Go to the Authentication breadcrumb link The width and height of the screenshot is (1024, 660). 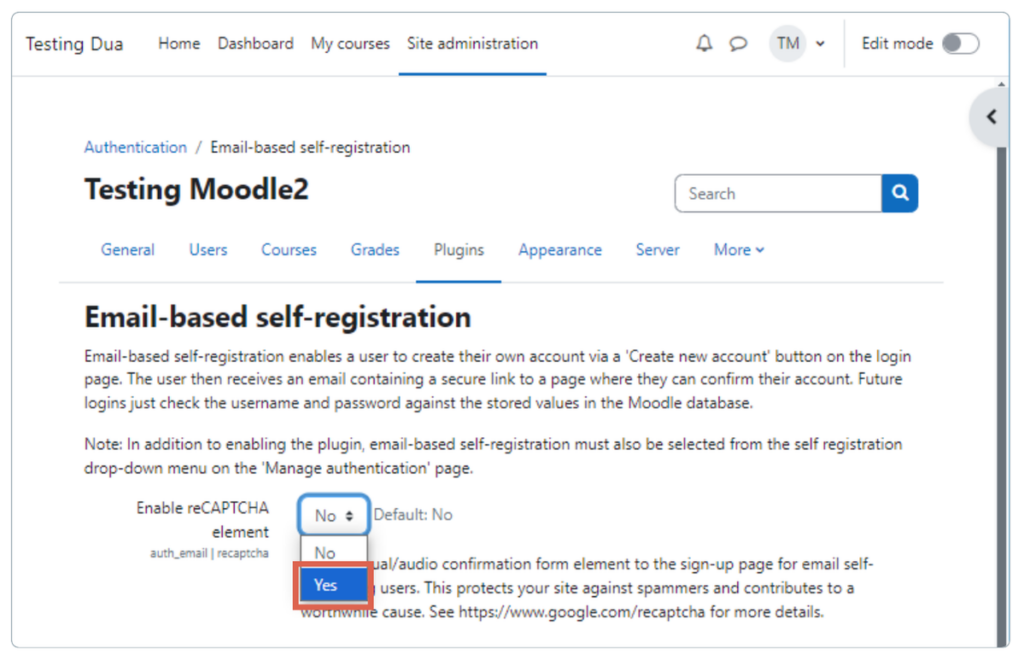point(135,147)
